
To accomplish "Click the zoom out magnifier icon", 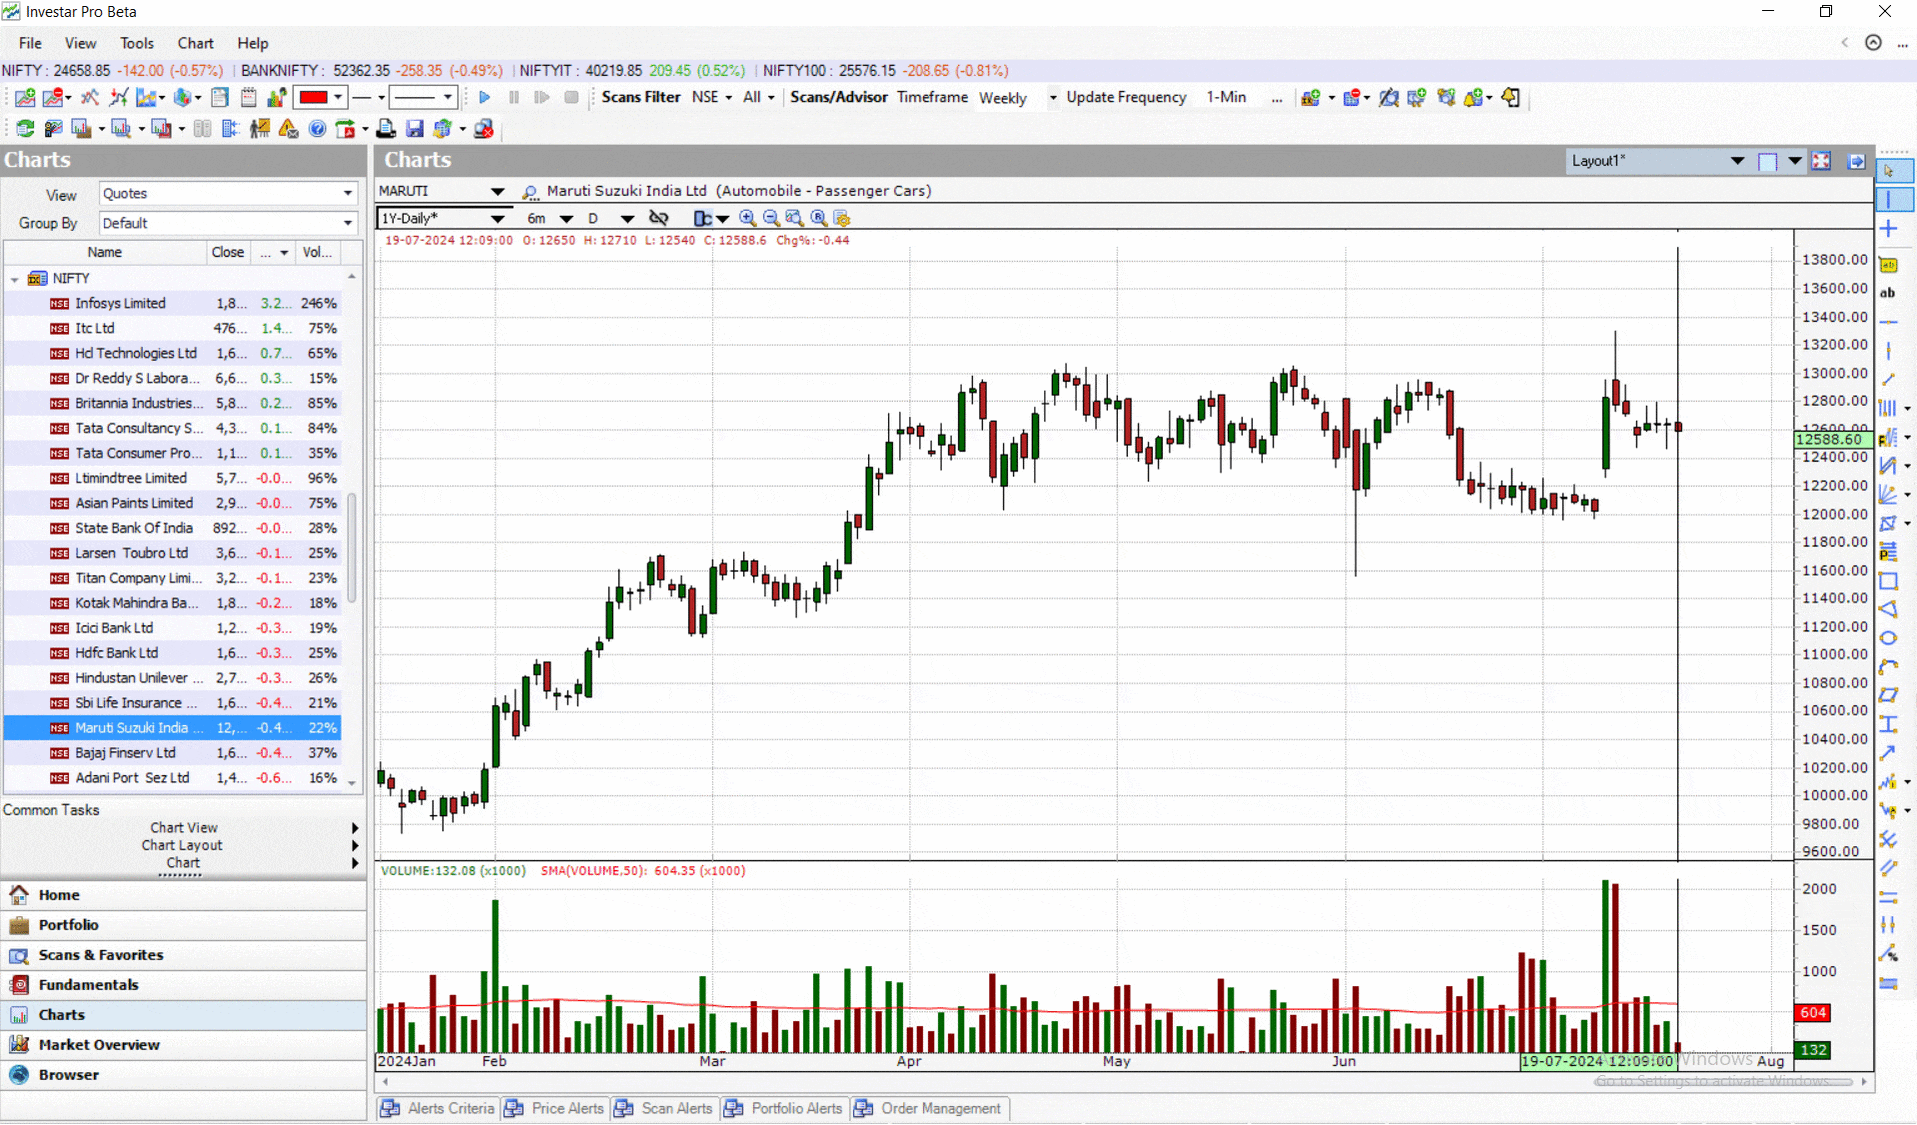I will click(771, 218).
